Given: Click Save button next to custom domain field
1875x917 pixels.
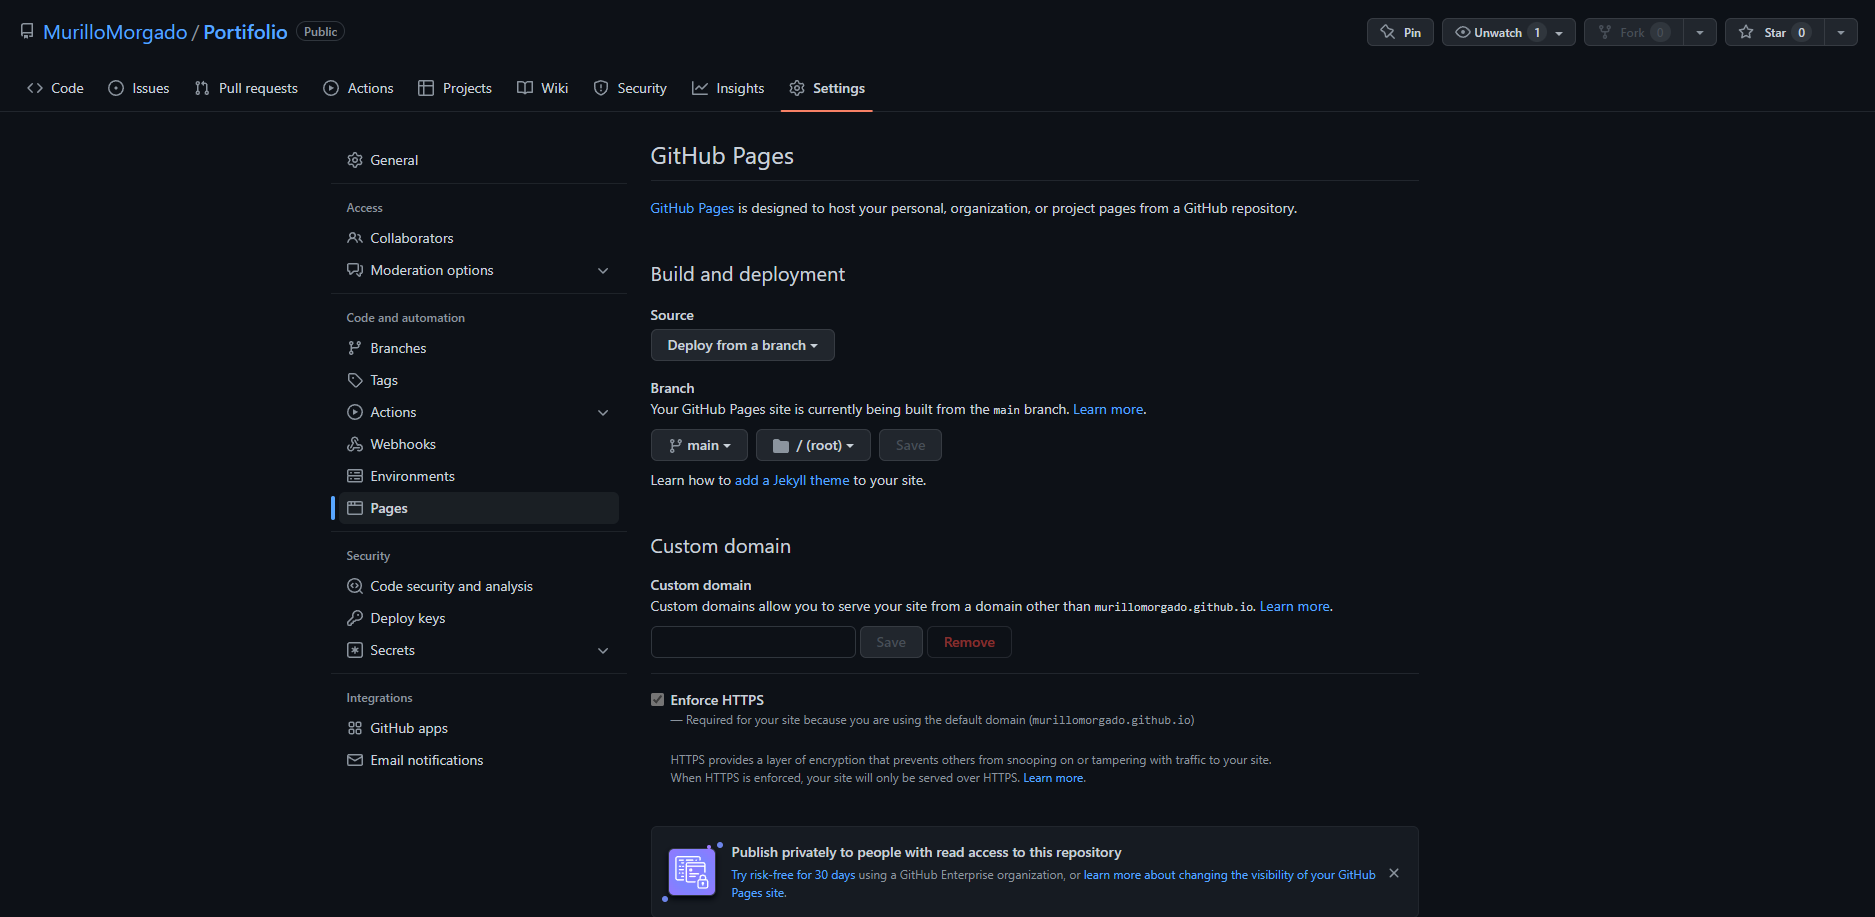Looking at the screenshot, I should pos(891,642).
